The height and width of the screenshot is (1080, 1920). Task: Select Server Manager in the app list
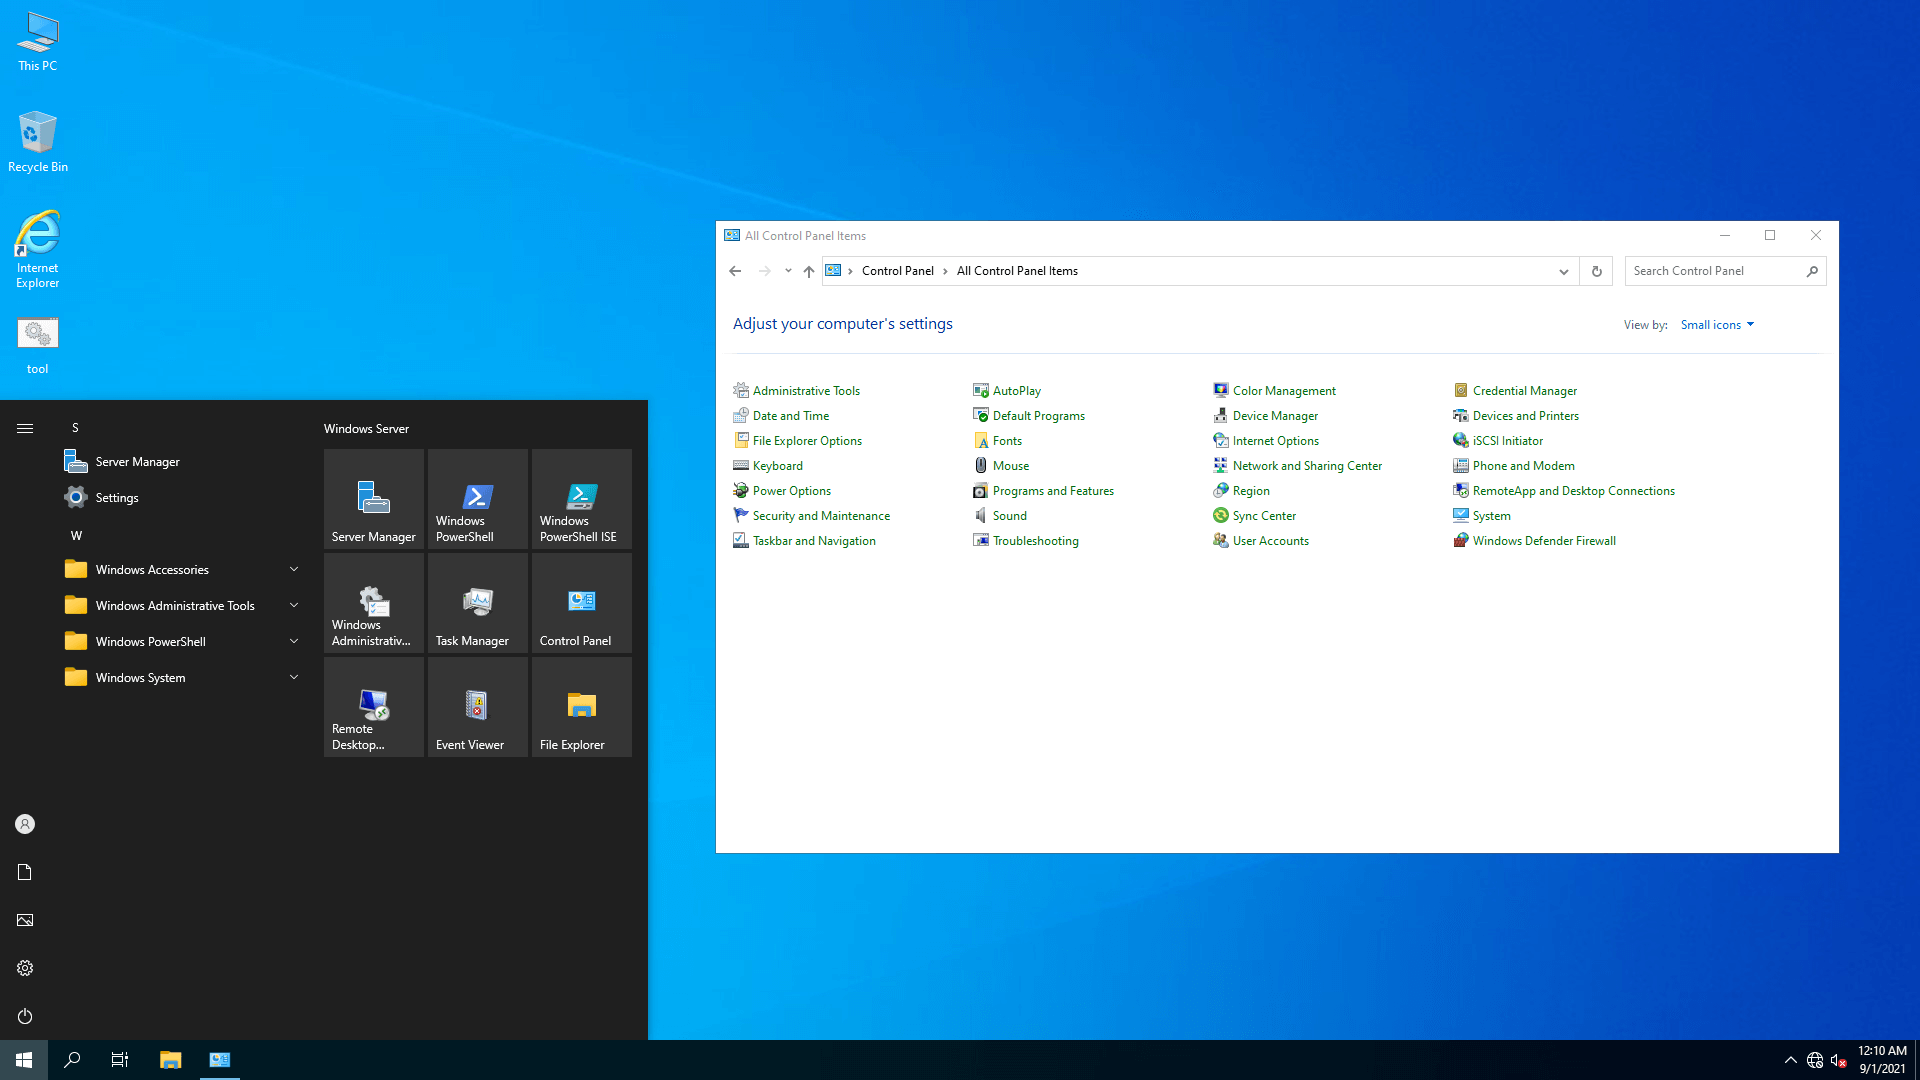[x=137, y=462]
